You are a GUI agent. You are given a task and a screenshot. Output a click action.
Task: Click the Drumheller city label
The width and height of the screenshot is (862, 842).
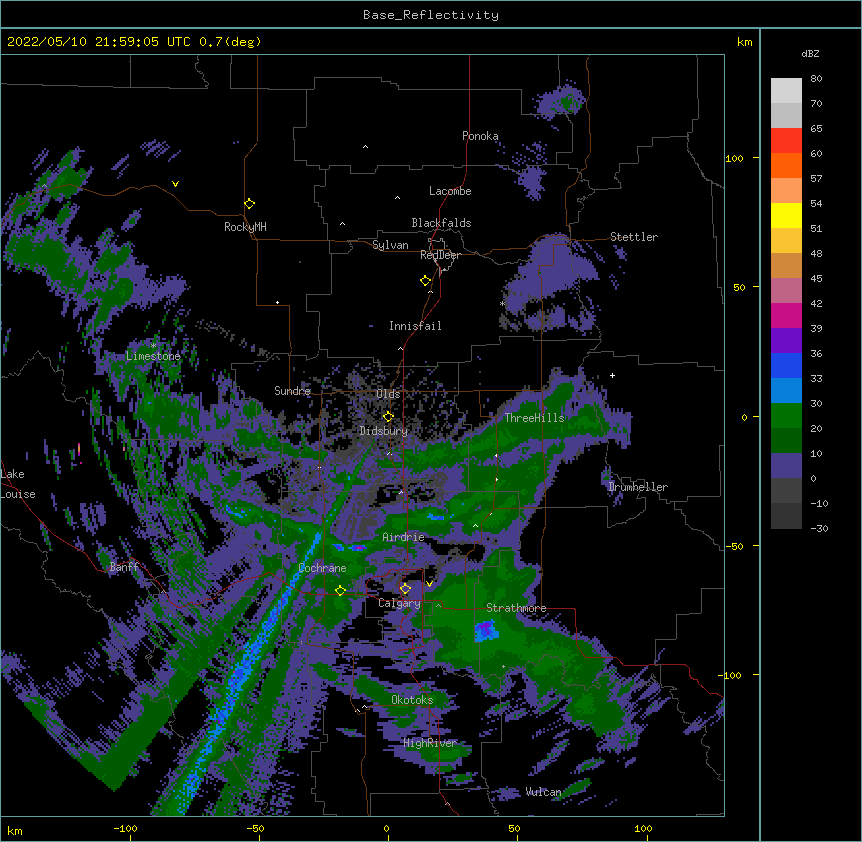pos(638,487)
